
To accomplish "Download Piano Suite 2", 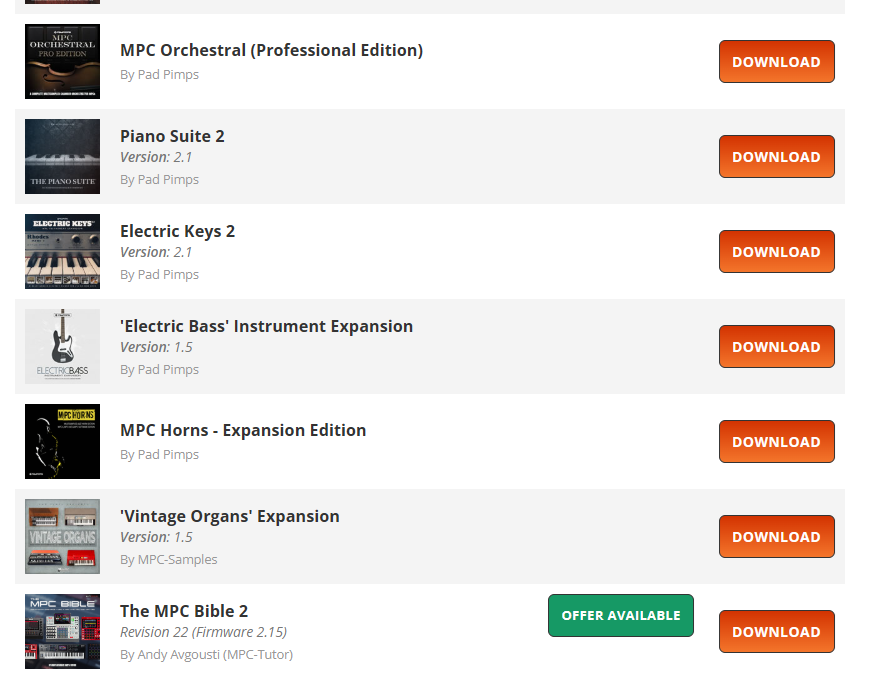I will click(776, 156).
